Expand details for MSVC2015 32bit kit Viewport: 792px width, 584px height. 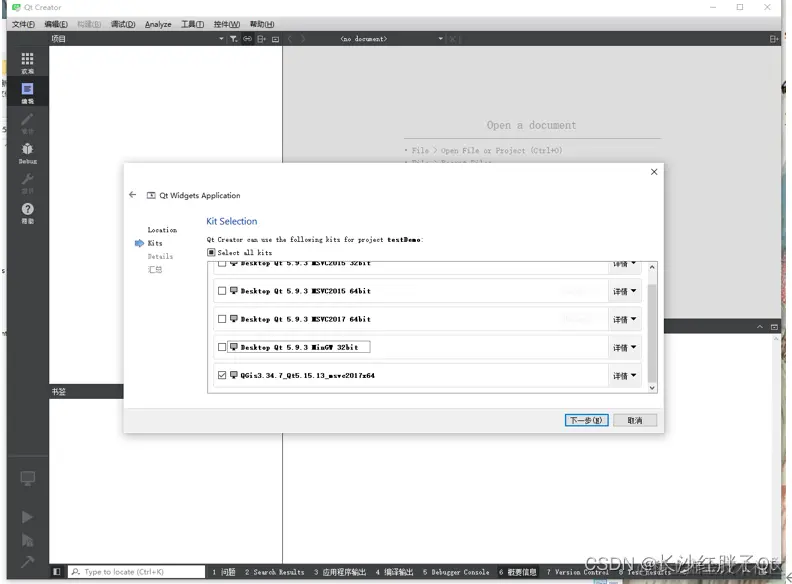(625, 264)
